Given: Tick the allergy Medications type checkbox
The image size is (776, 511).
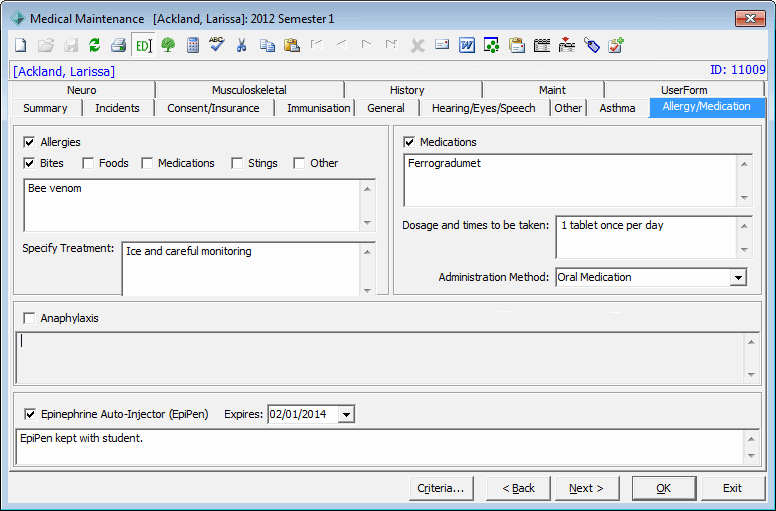Looking at the screenshot, I should (147, 163).
